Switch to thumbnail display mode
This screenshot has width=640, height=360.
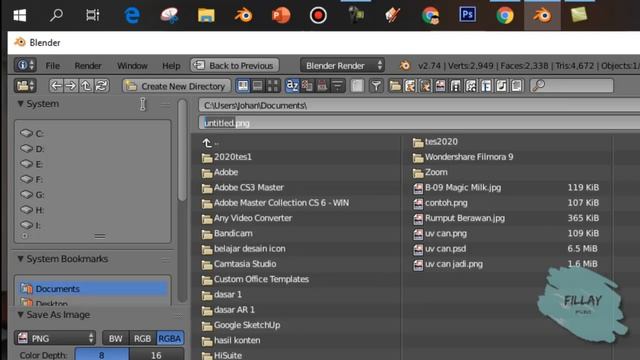(273, 86)
